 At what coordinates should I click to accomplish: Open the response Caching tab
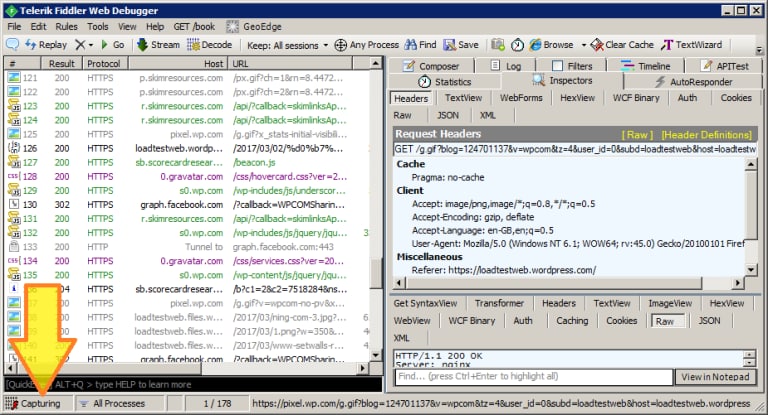click(572, 320)
